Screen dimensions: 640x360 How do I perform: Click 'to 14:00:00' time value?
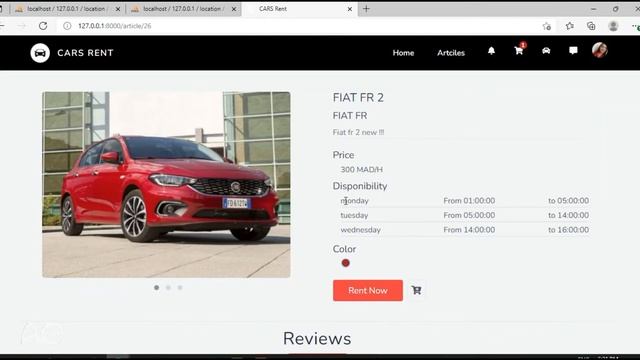point(569,215)
